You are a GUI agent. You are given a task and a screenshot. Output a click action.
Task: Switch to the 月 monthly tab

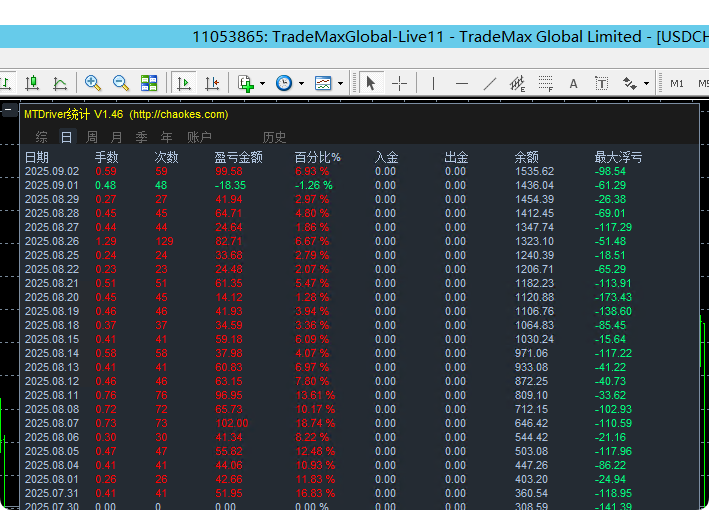tap(117, 137)
